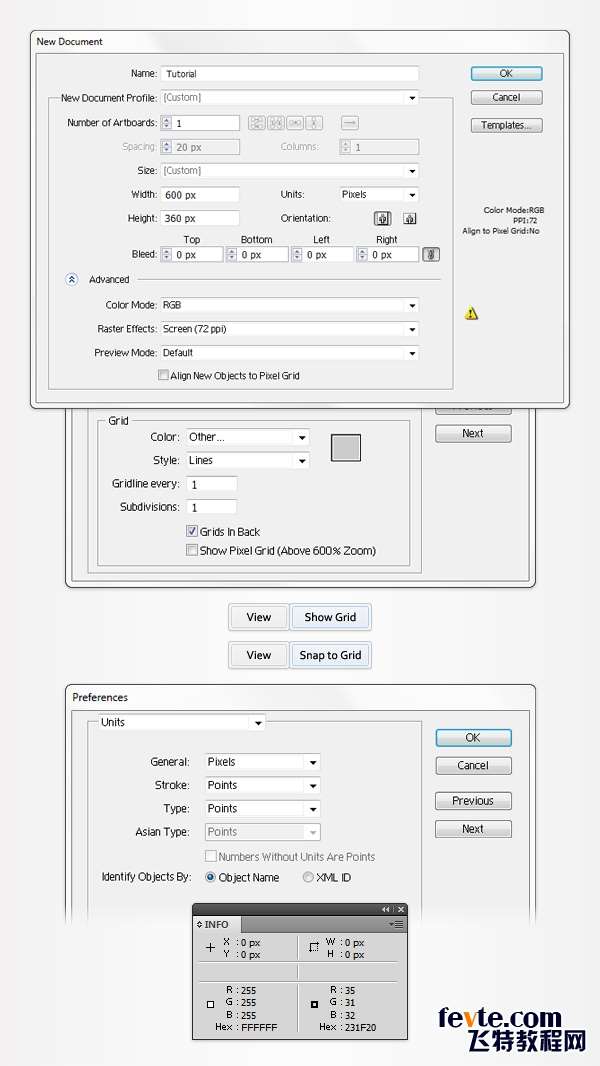The image size is (600, 1066).
Task: Click the Number of Artboards stepper arrows
Action: pos(166,123)
